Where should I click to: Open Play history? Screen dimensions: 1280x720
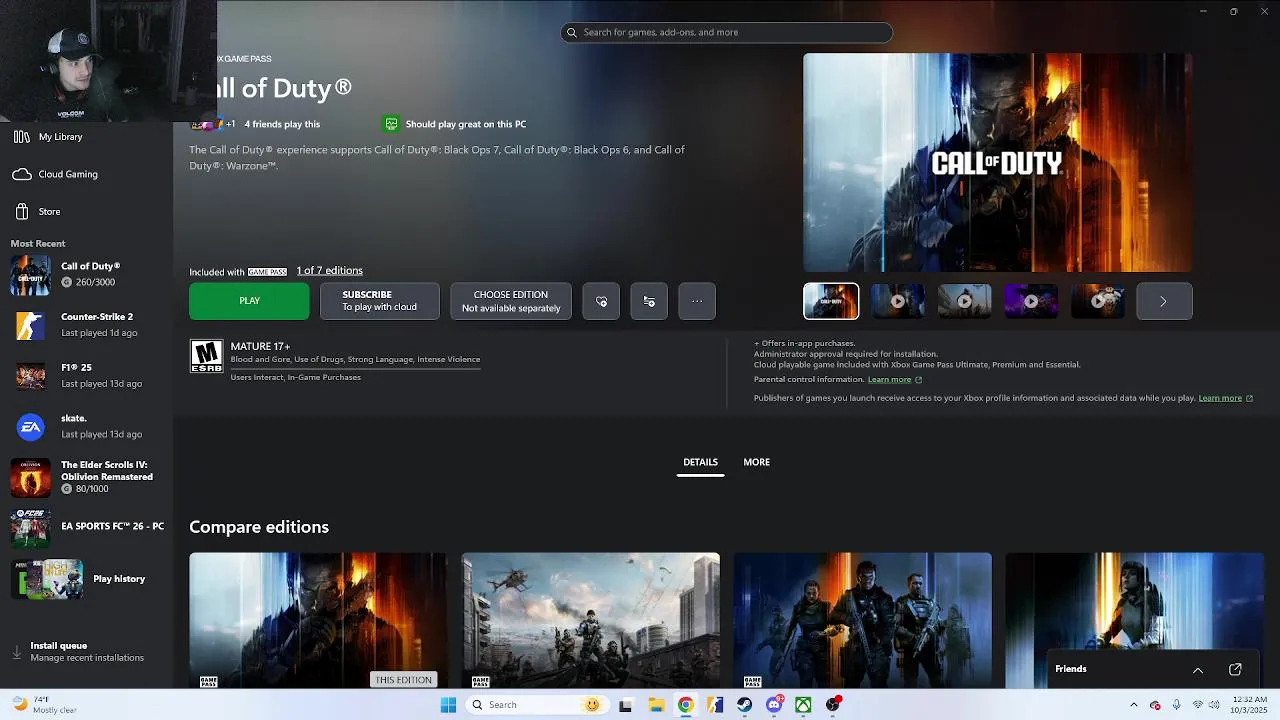tap(80, 579)
